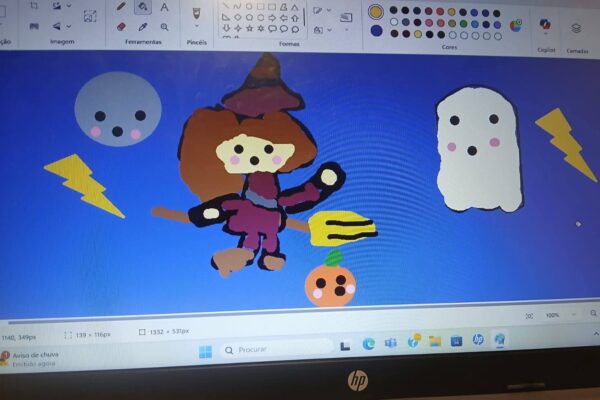Screen dimensions: 600x400
Task: Open the shape fill dropdown
Action: click(322, 28)
